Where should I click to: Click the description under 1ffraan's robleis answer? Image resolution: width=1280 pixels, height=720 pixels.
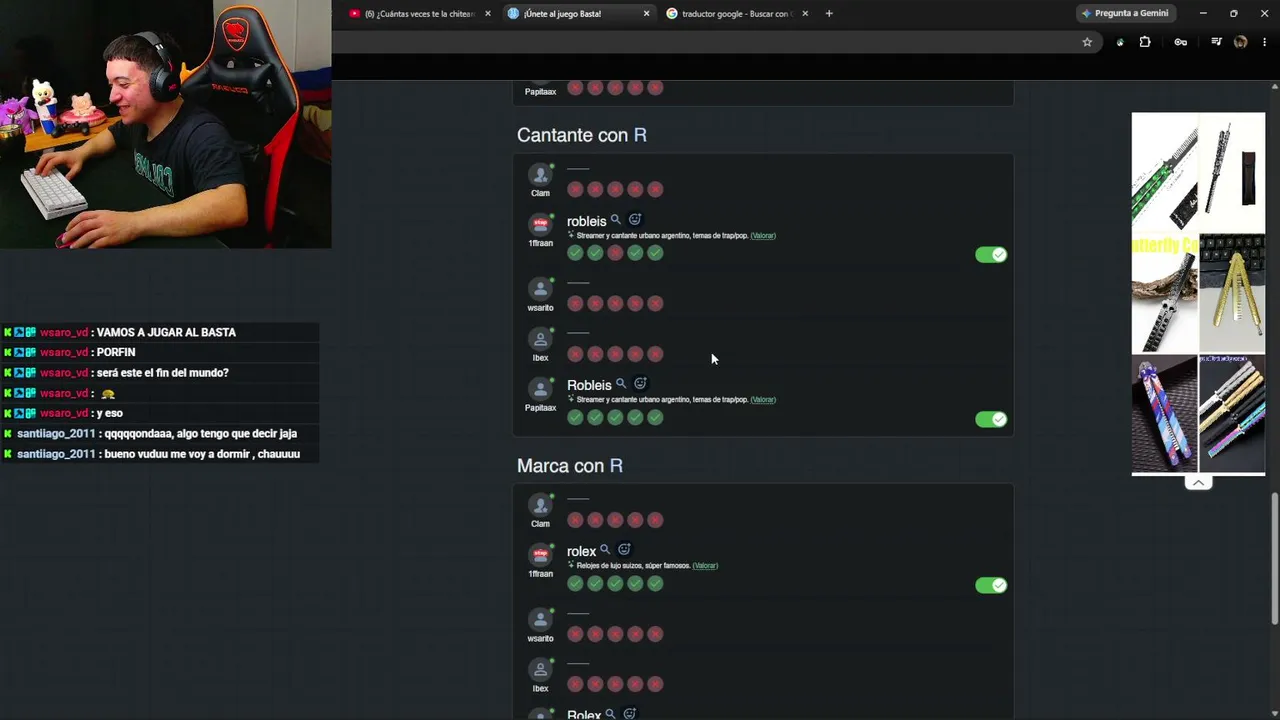tap(662, 236)
